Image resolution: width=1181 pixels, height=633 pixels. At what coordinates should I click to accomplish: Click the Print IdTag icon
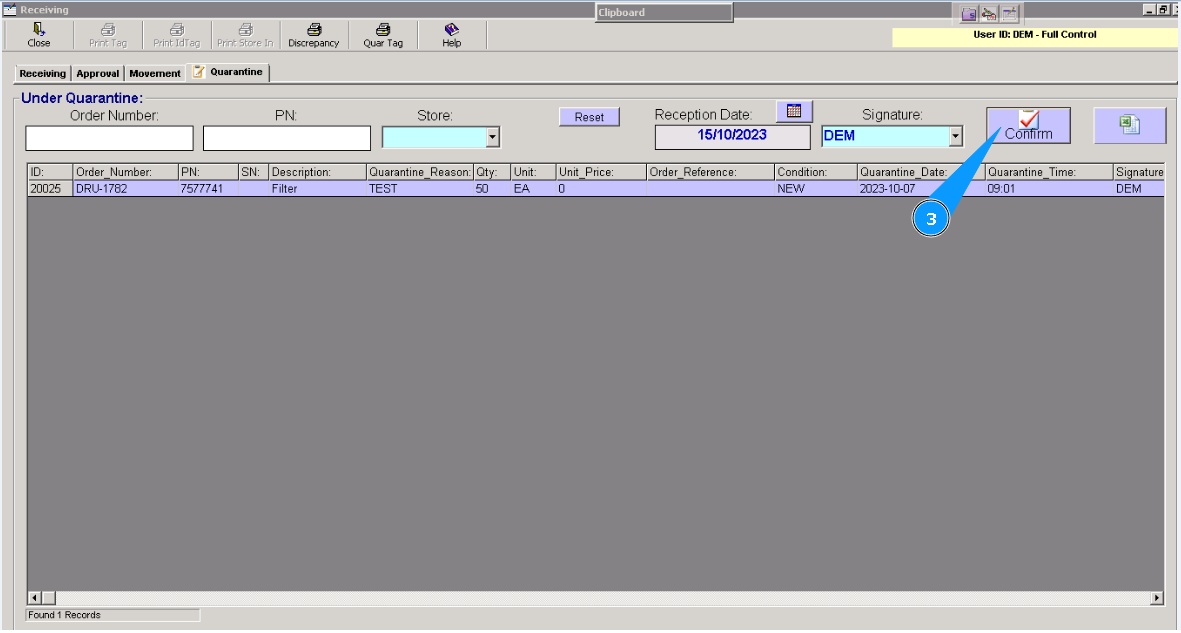pyautogui.click(x=176, y=35)
